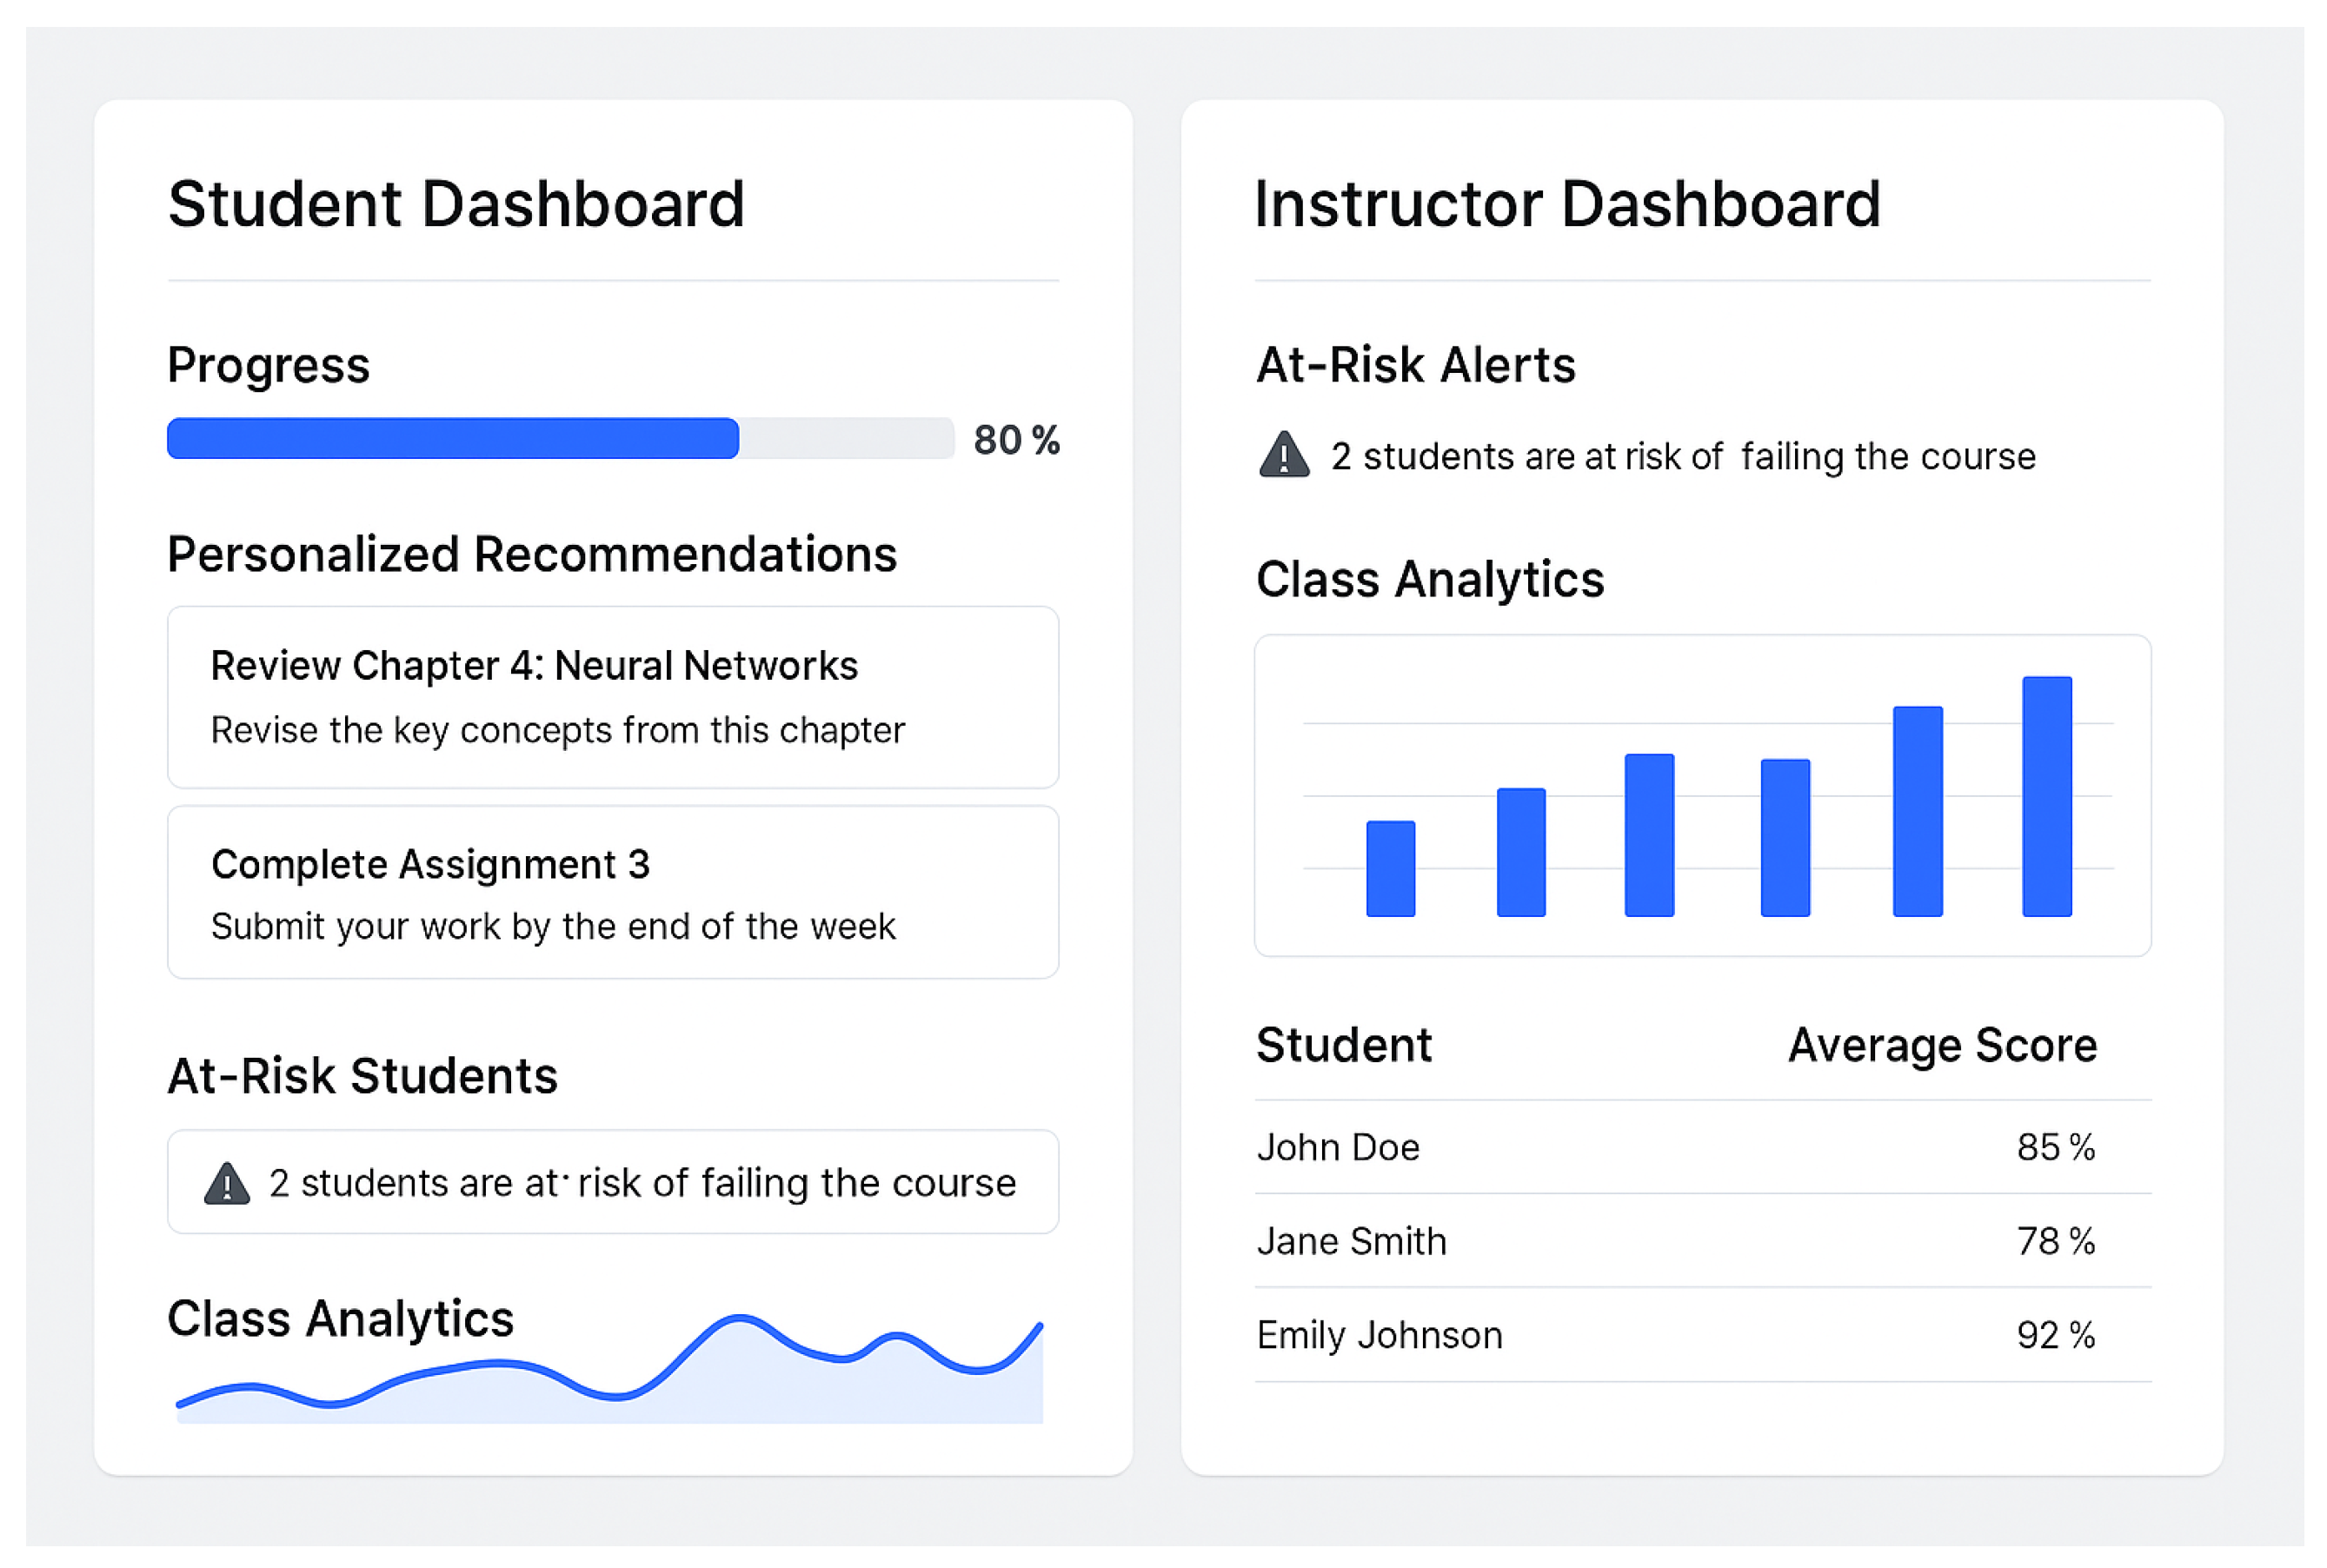Open Review Chapter 4: Neural Networks recommendation
2327x1568 pixels.
click(613, 697)
